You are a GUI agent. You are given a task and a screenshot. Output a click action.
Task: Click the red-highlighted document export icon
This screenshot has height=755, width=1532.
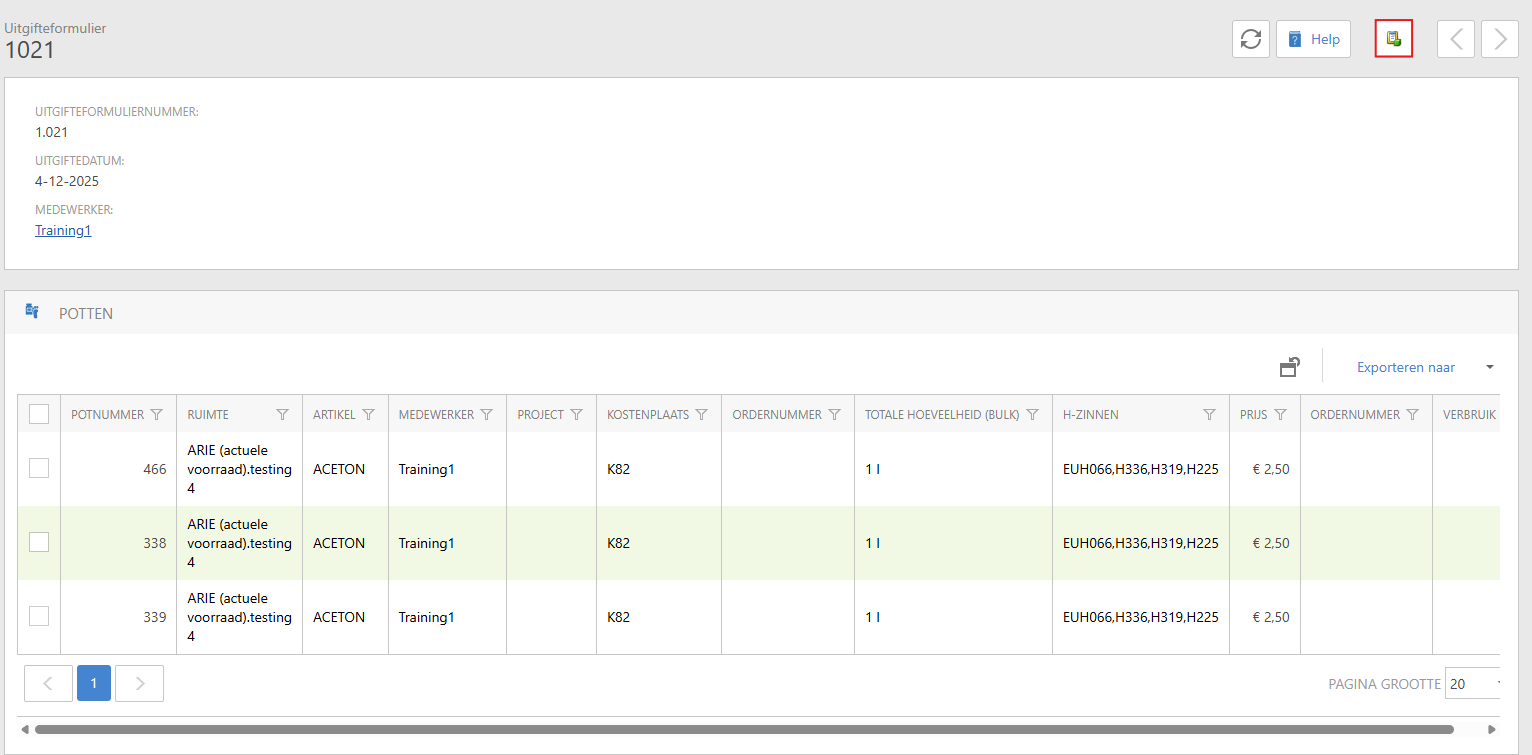pos(1393,39)
